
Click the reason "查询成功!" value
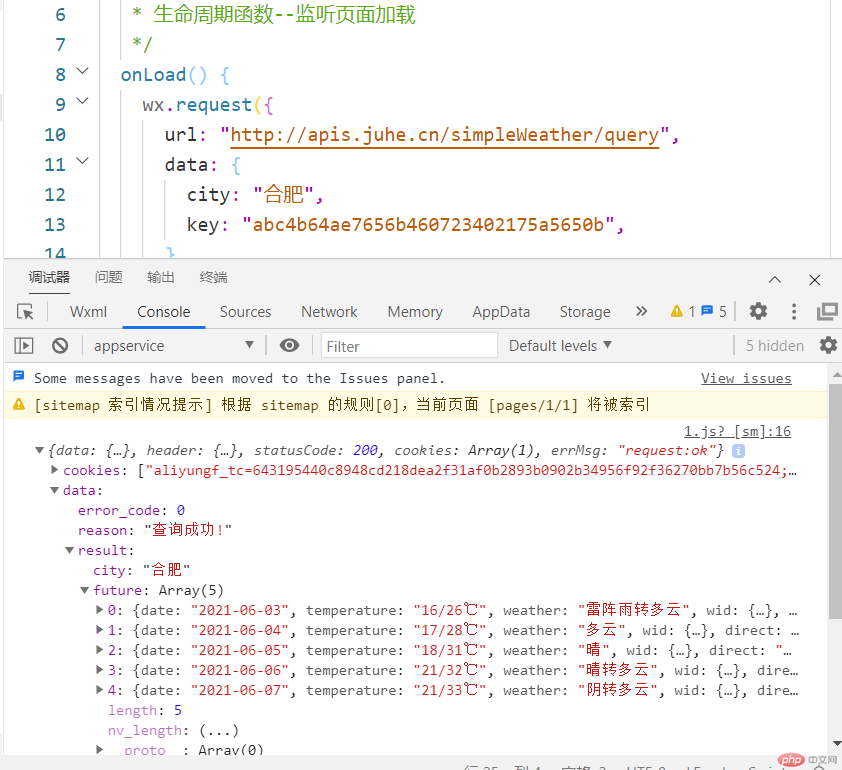point(188,530)
